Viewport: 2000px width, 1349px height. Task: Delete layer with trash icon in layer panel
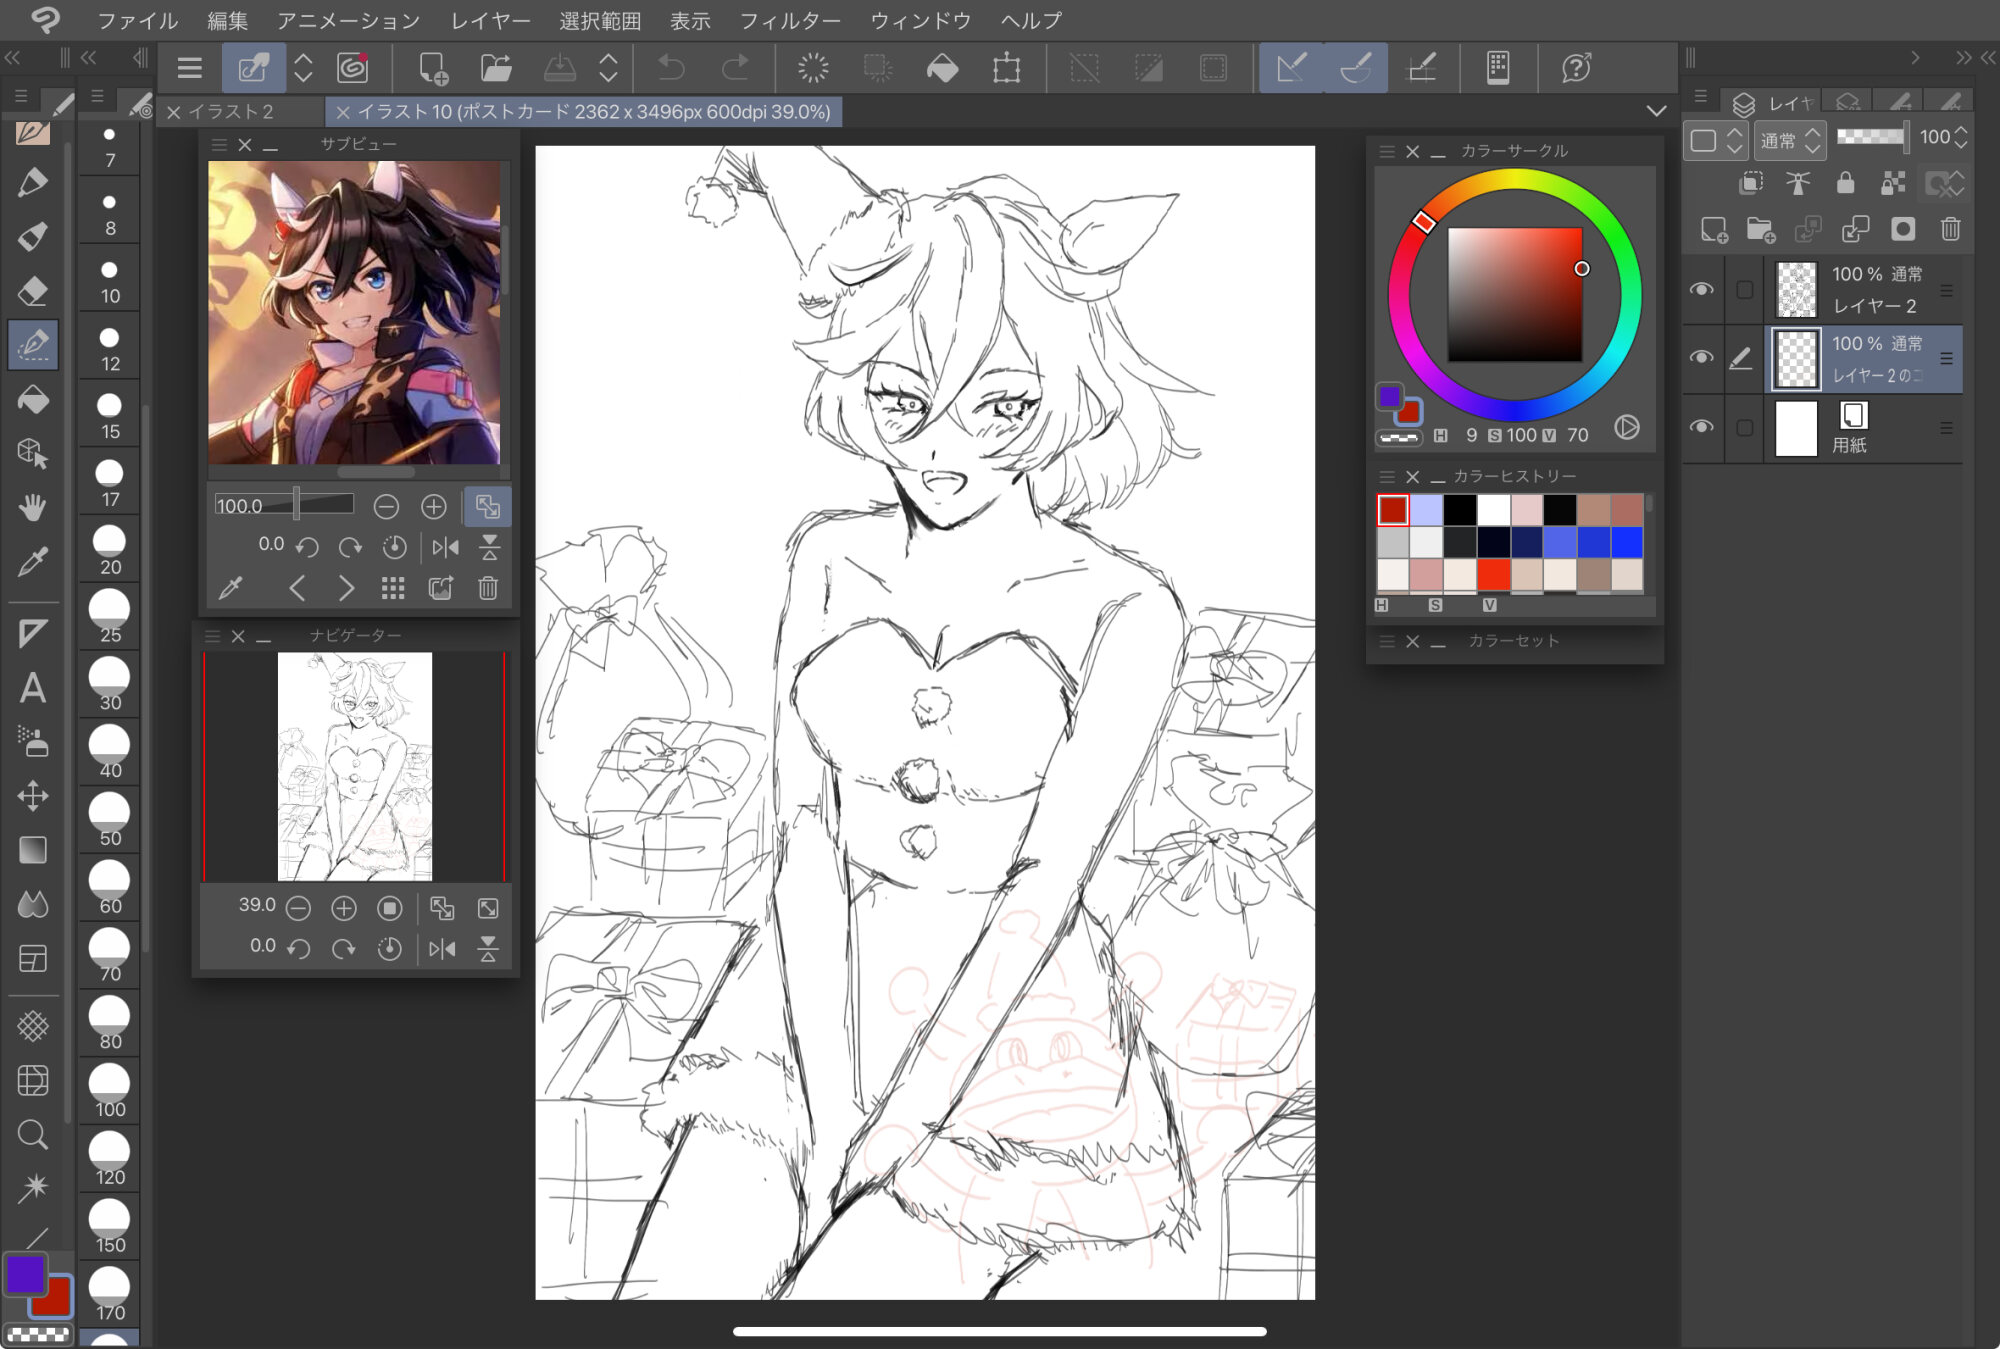[1950, 230]
